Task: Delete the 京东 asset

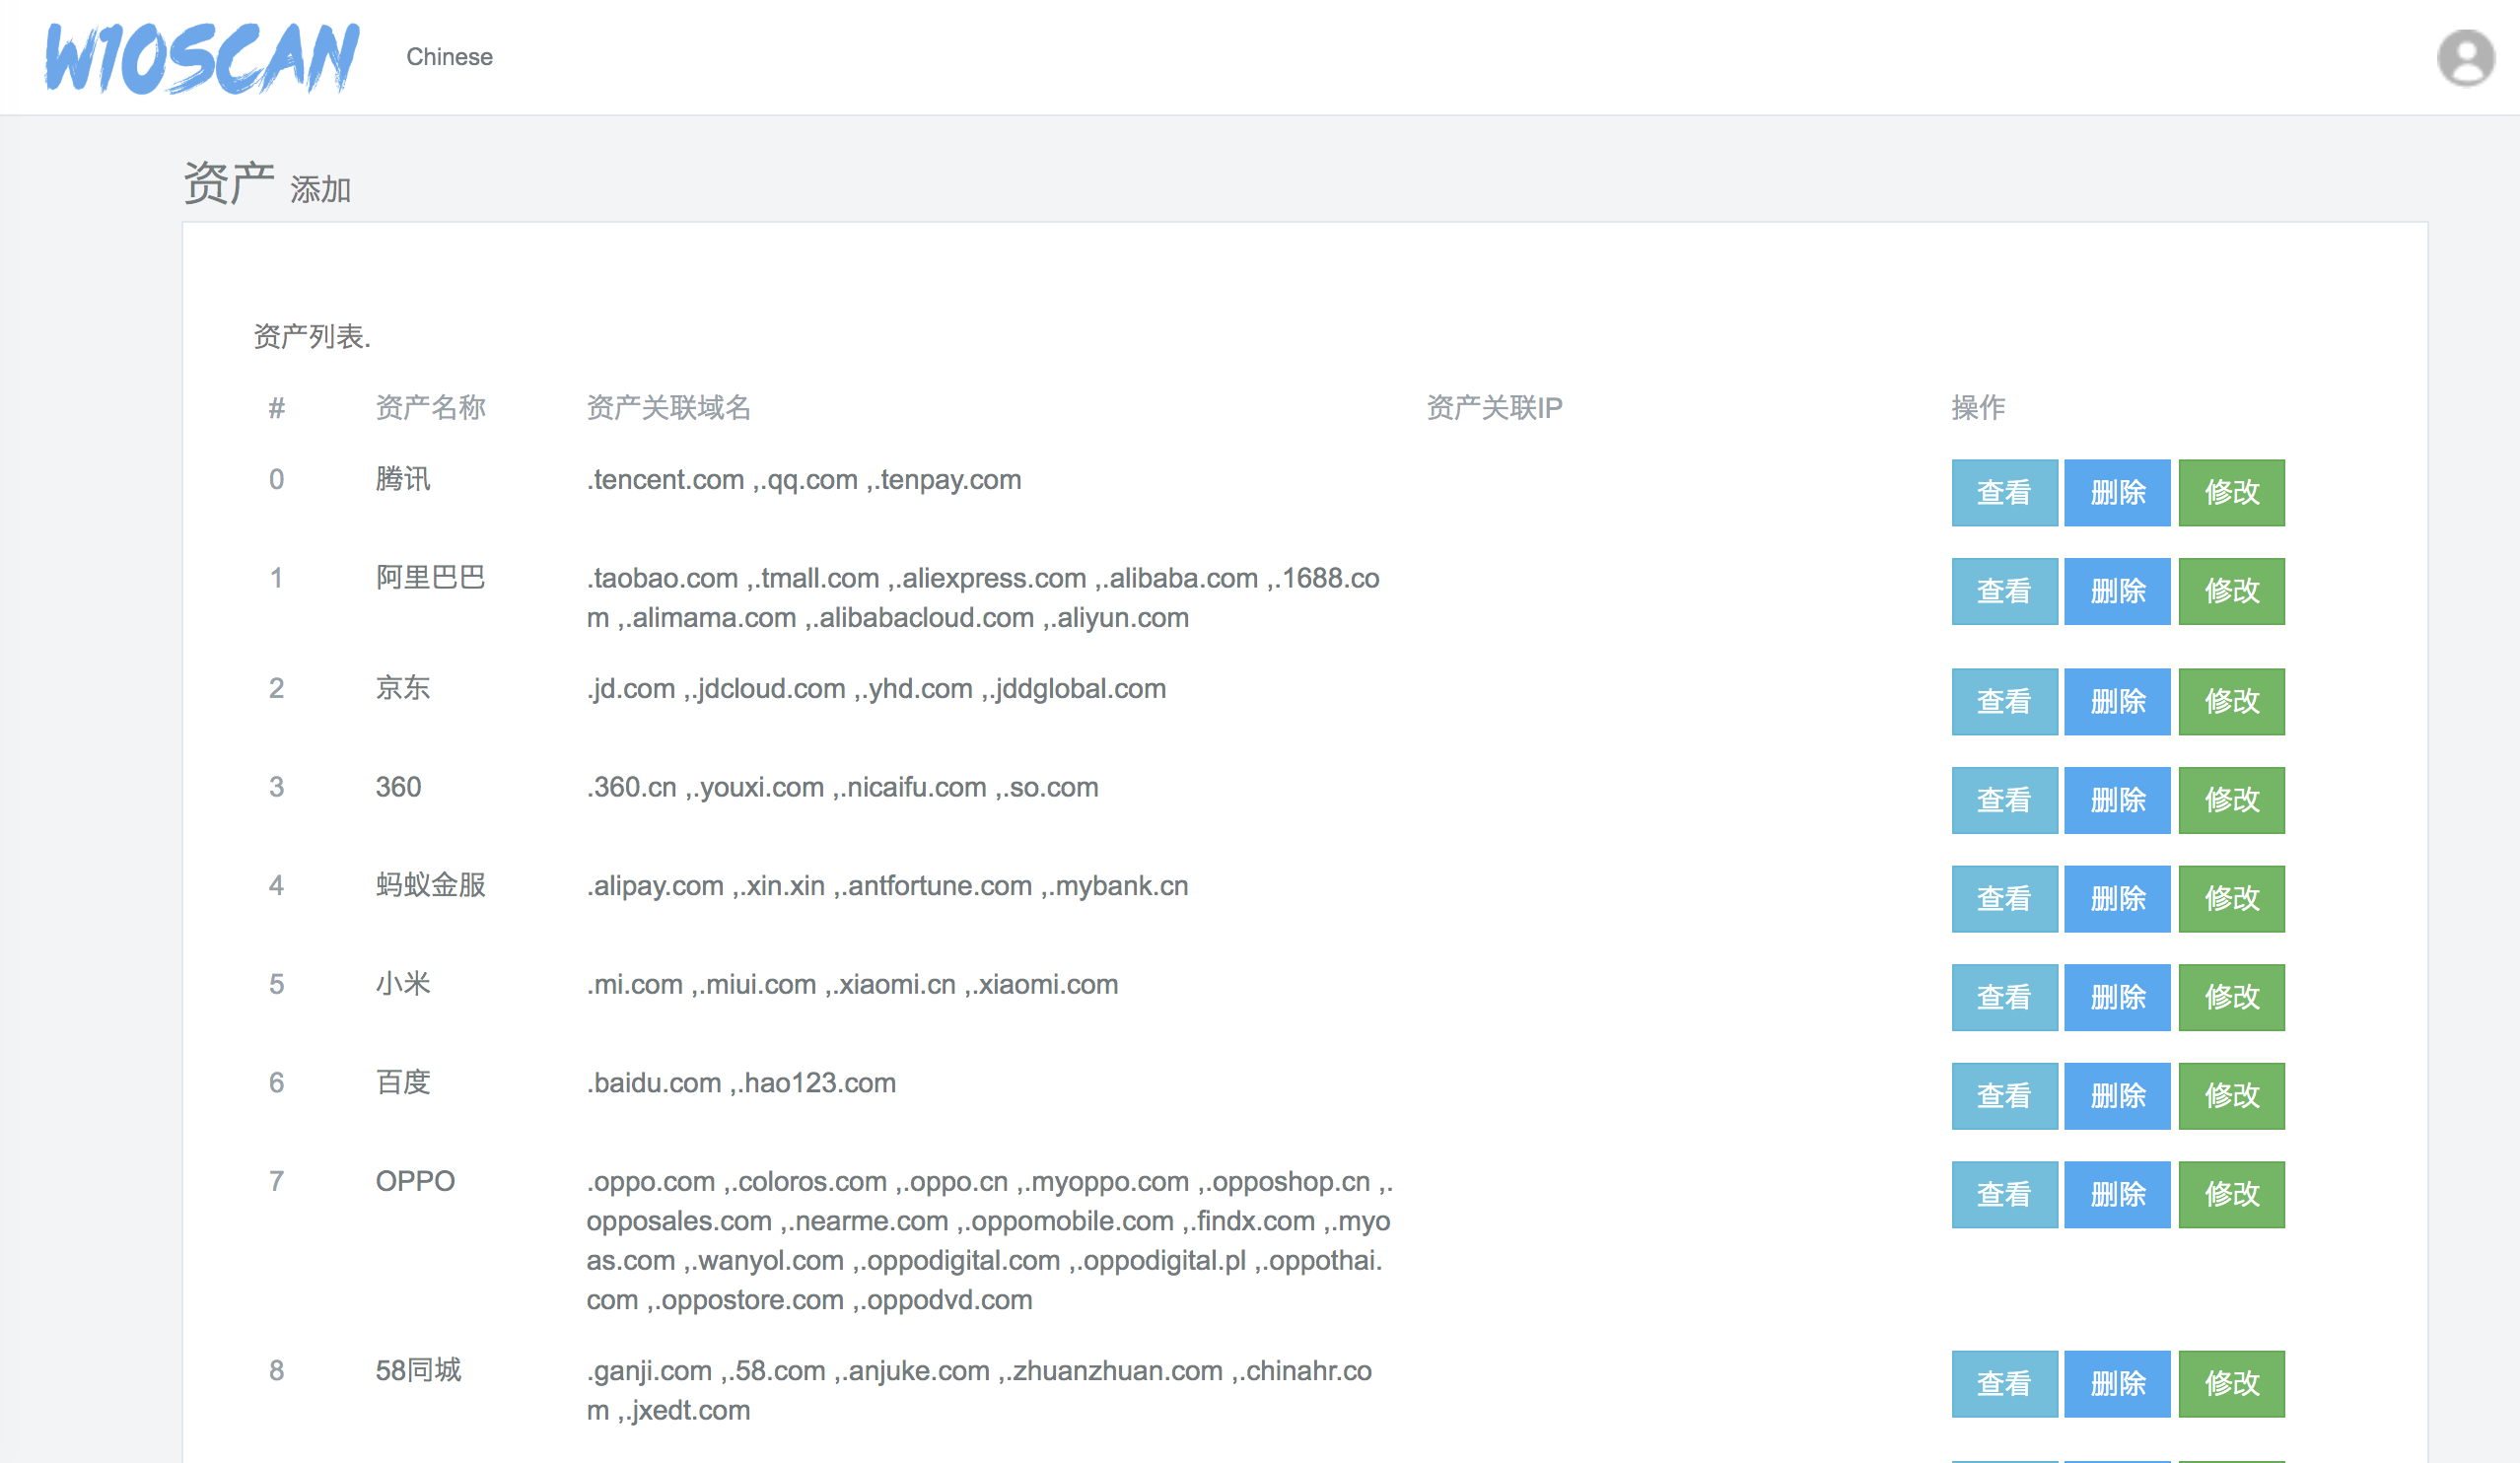Action: (x=2117, y=701)
